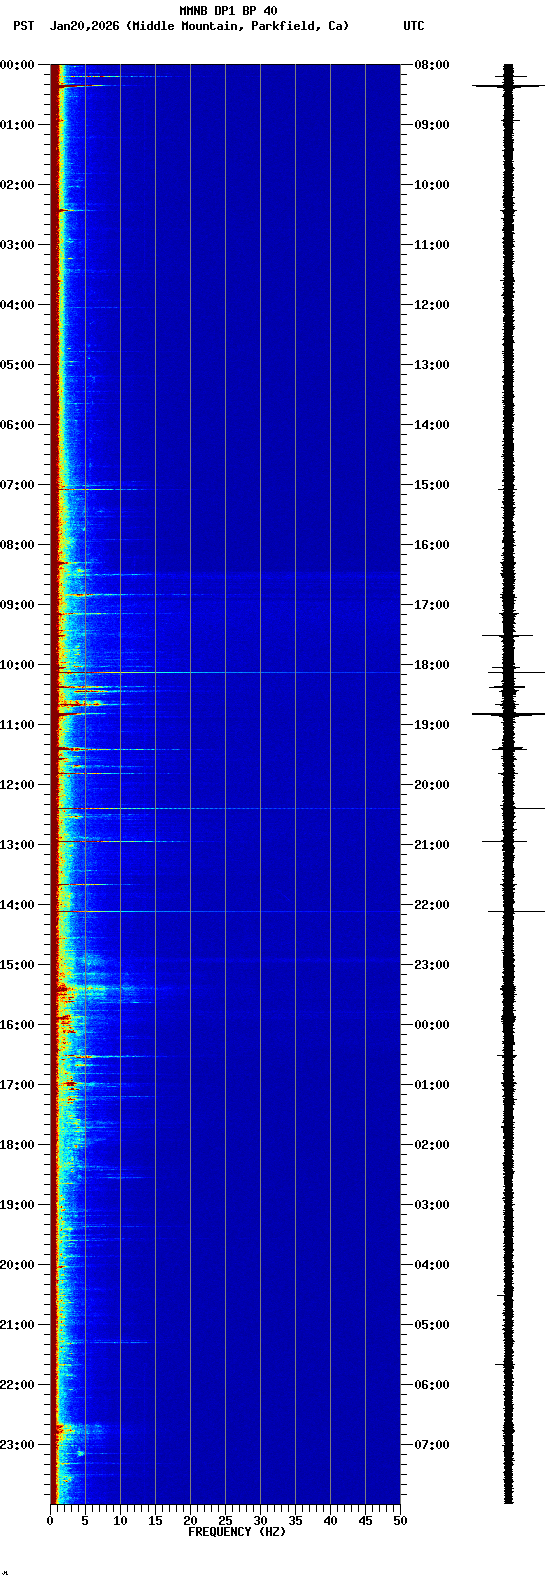This screenshot has width=552, height=1584.
Task: Click the 03:00 label on the PST axis
Action: tap(17, 245)
